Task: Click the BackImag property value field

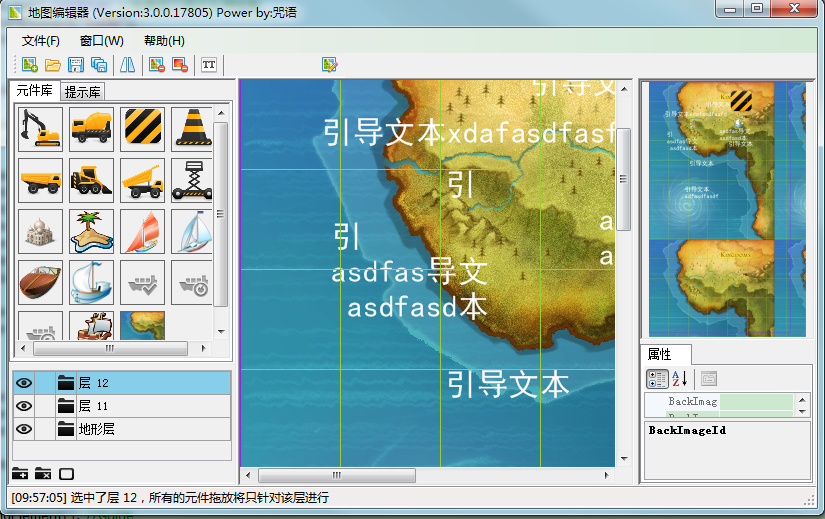Action: (756, 402)
